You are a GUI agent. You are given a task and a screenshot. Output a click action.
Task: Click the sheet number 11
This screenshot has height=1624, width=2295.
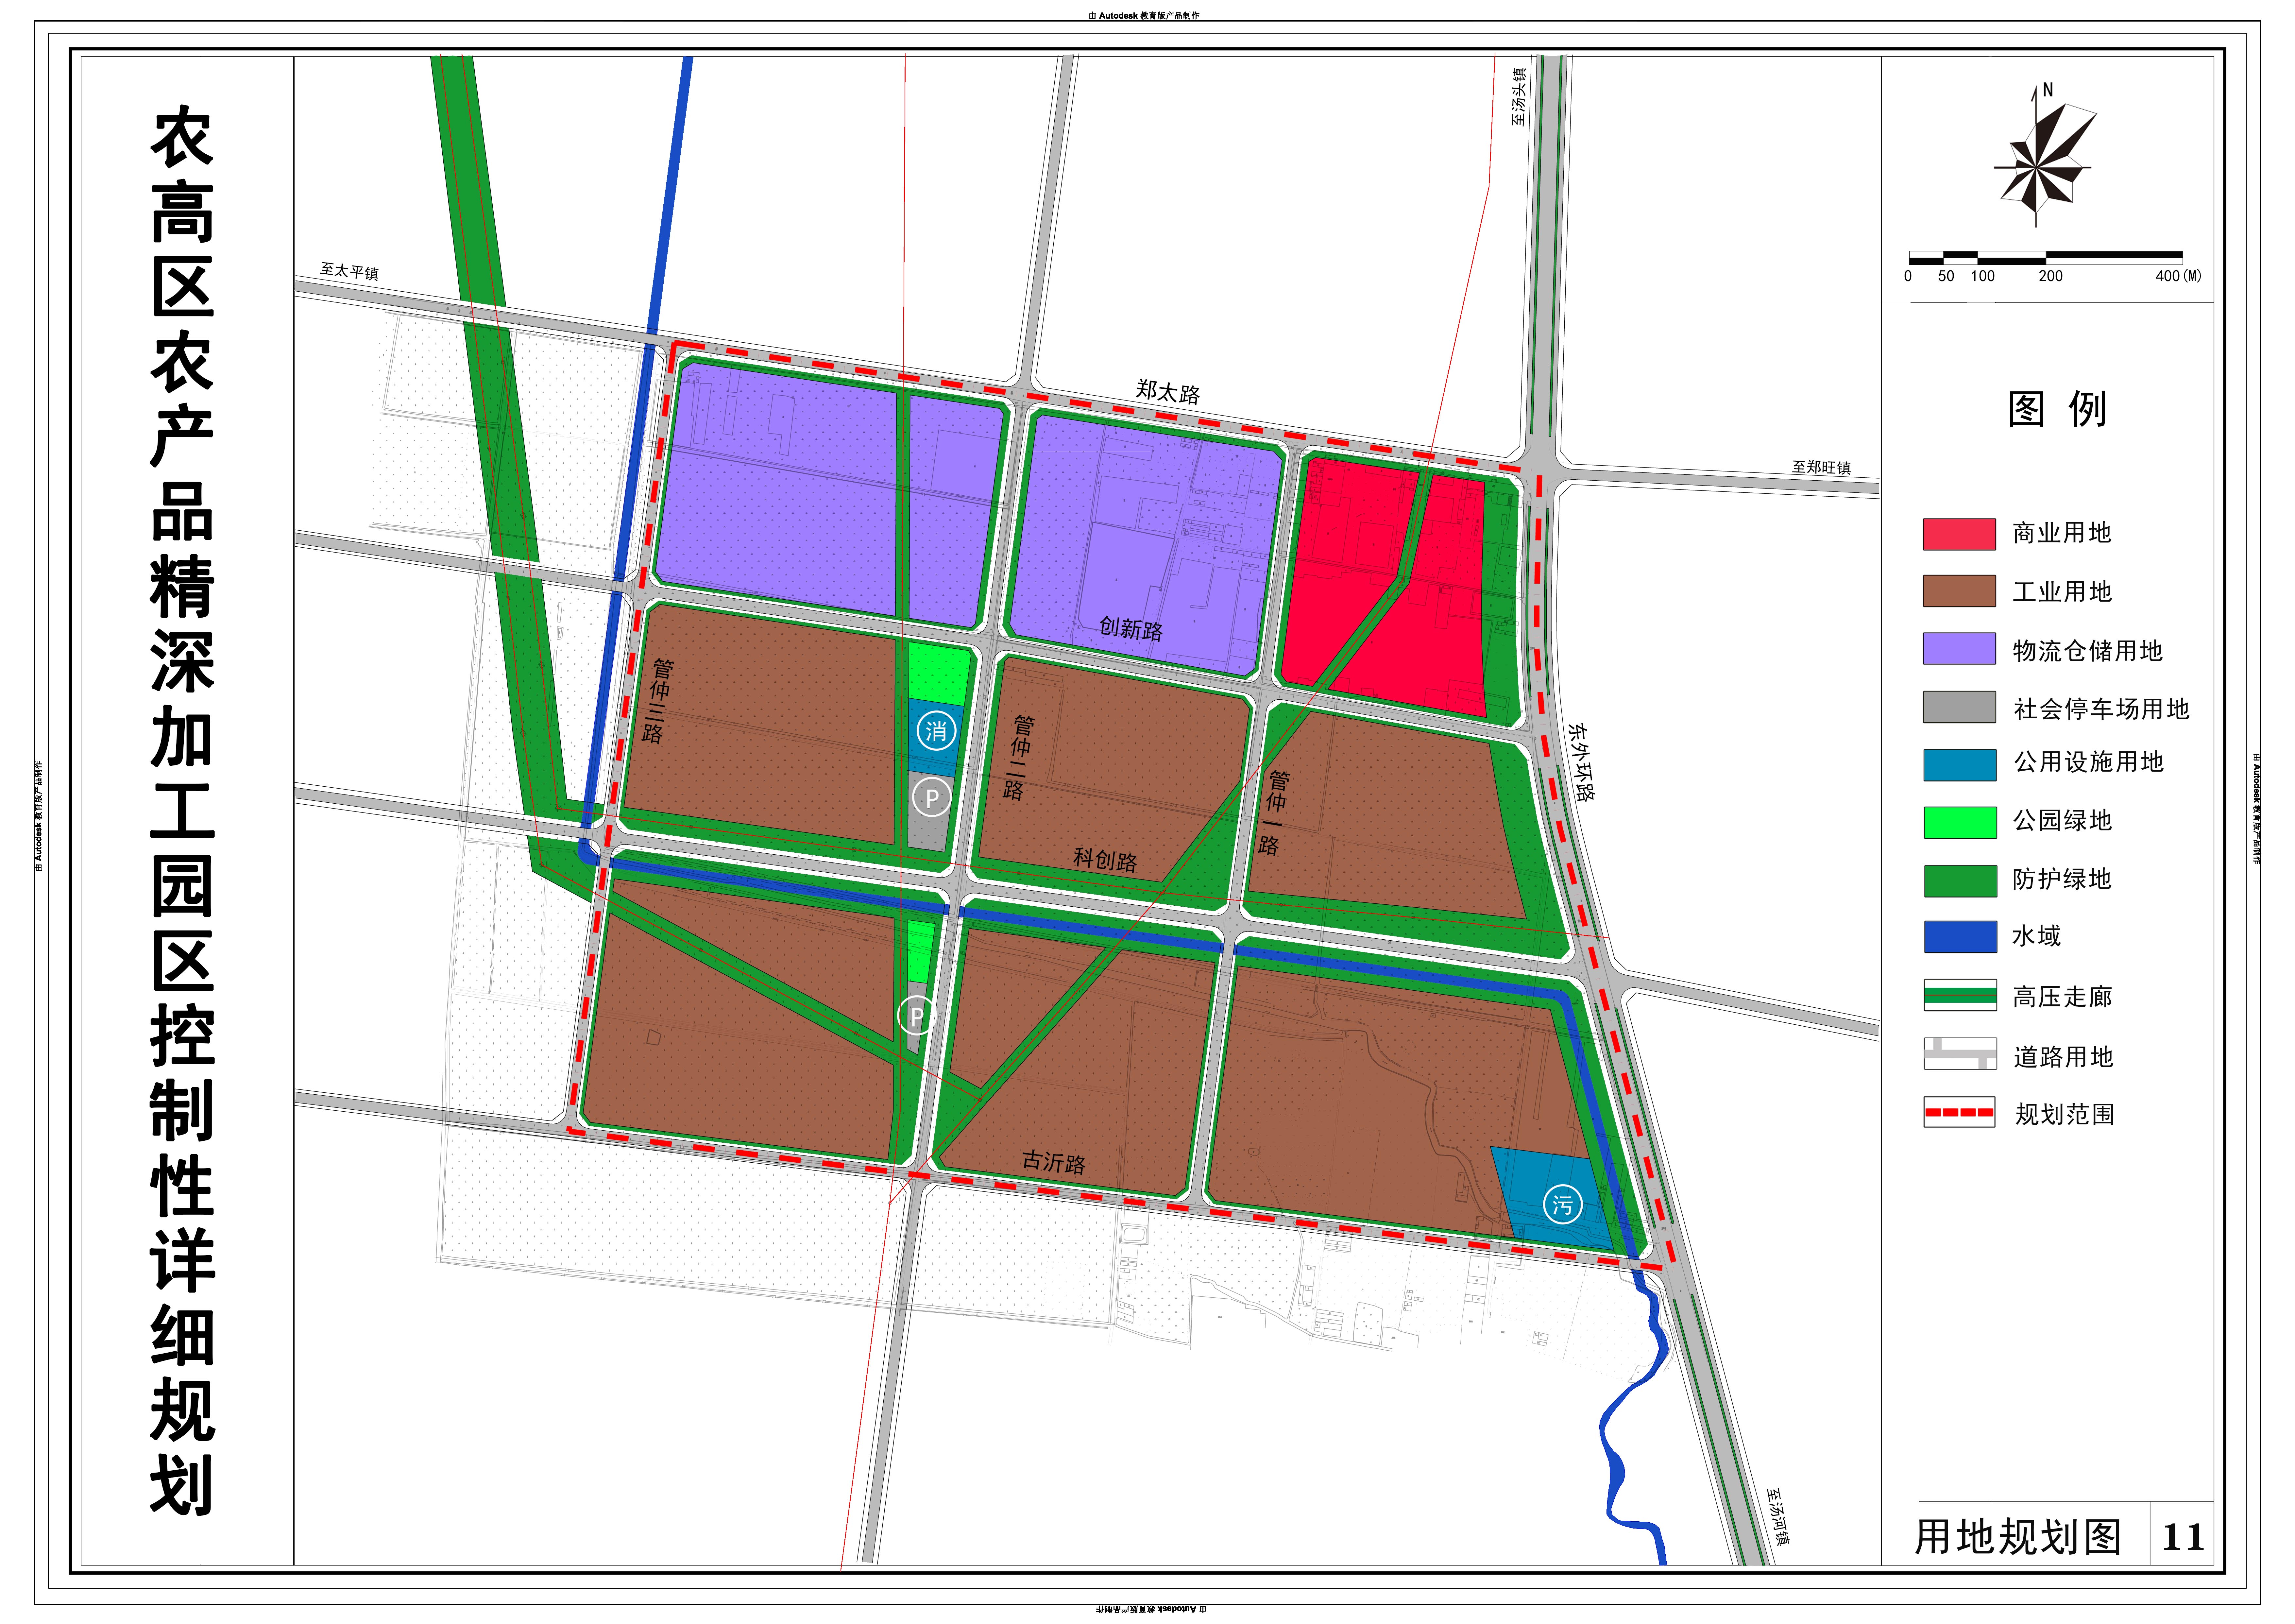[x=2183, y=1537]
